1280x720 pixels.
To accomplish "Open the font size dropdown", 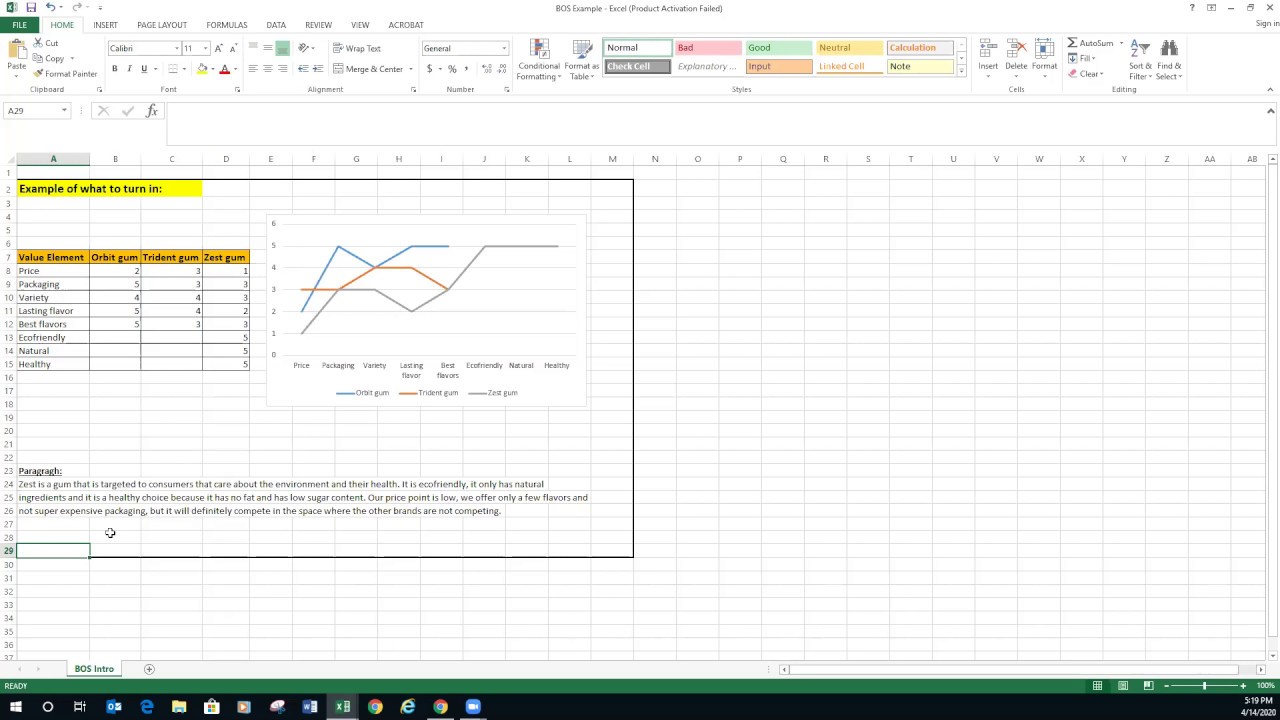I will click(205, 48).
